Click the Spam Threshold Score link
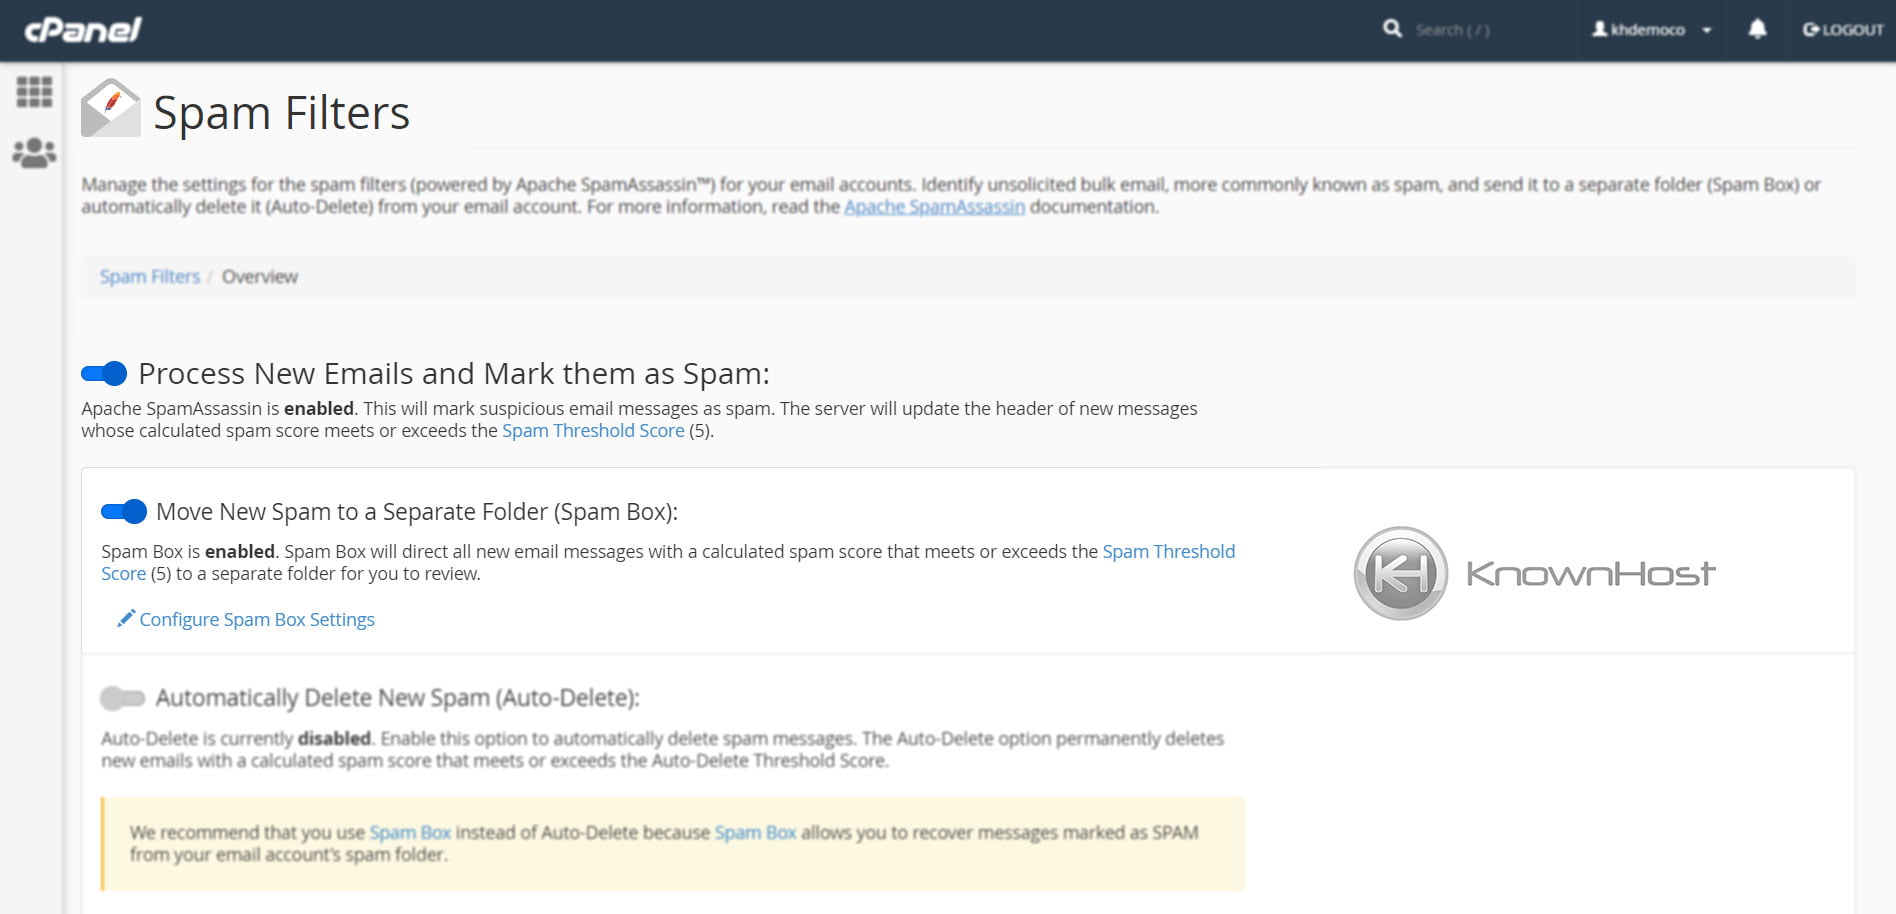This screenshot has width=1896, height=914. (x=592, y=430)
